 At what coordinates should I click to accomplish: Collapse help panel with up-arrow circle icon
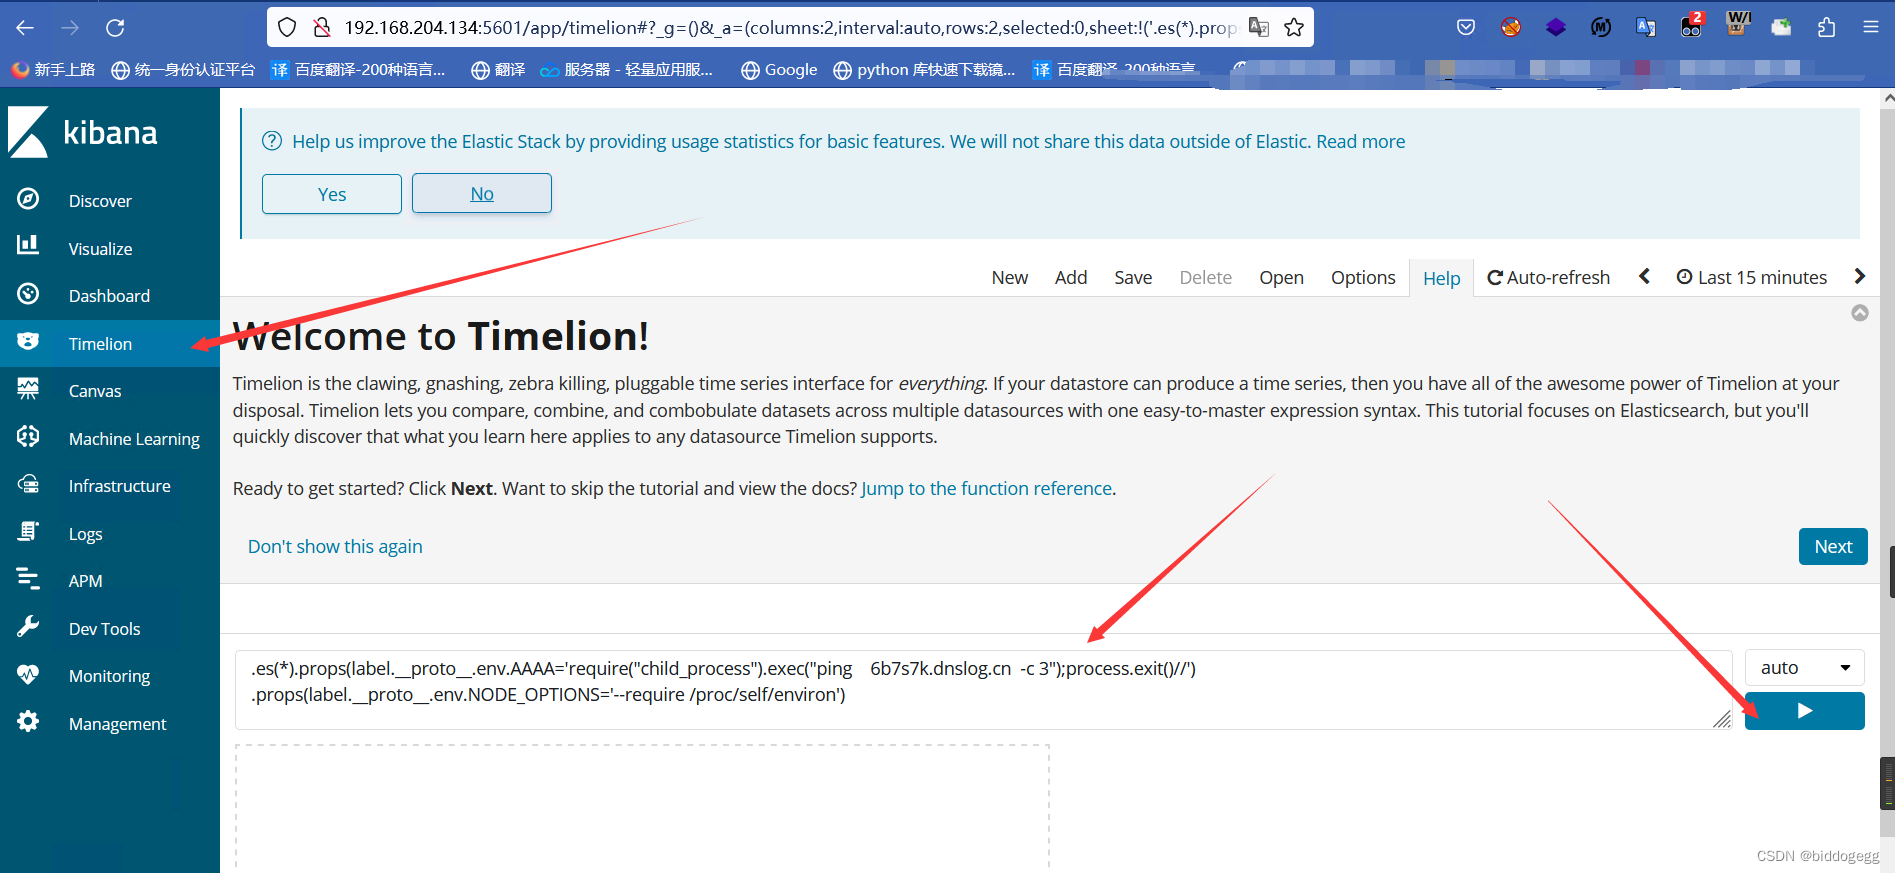[x=1860, y=313]
